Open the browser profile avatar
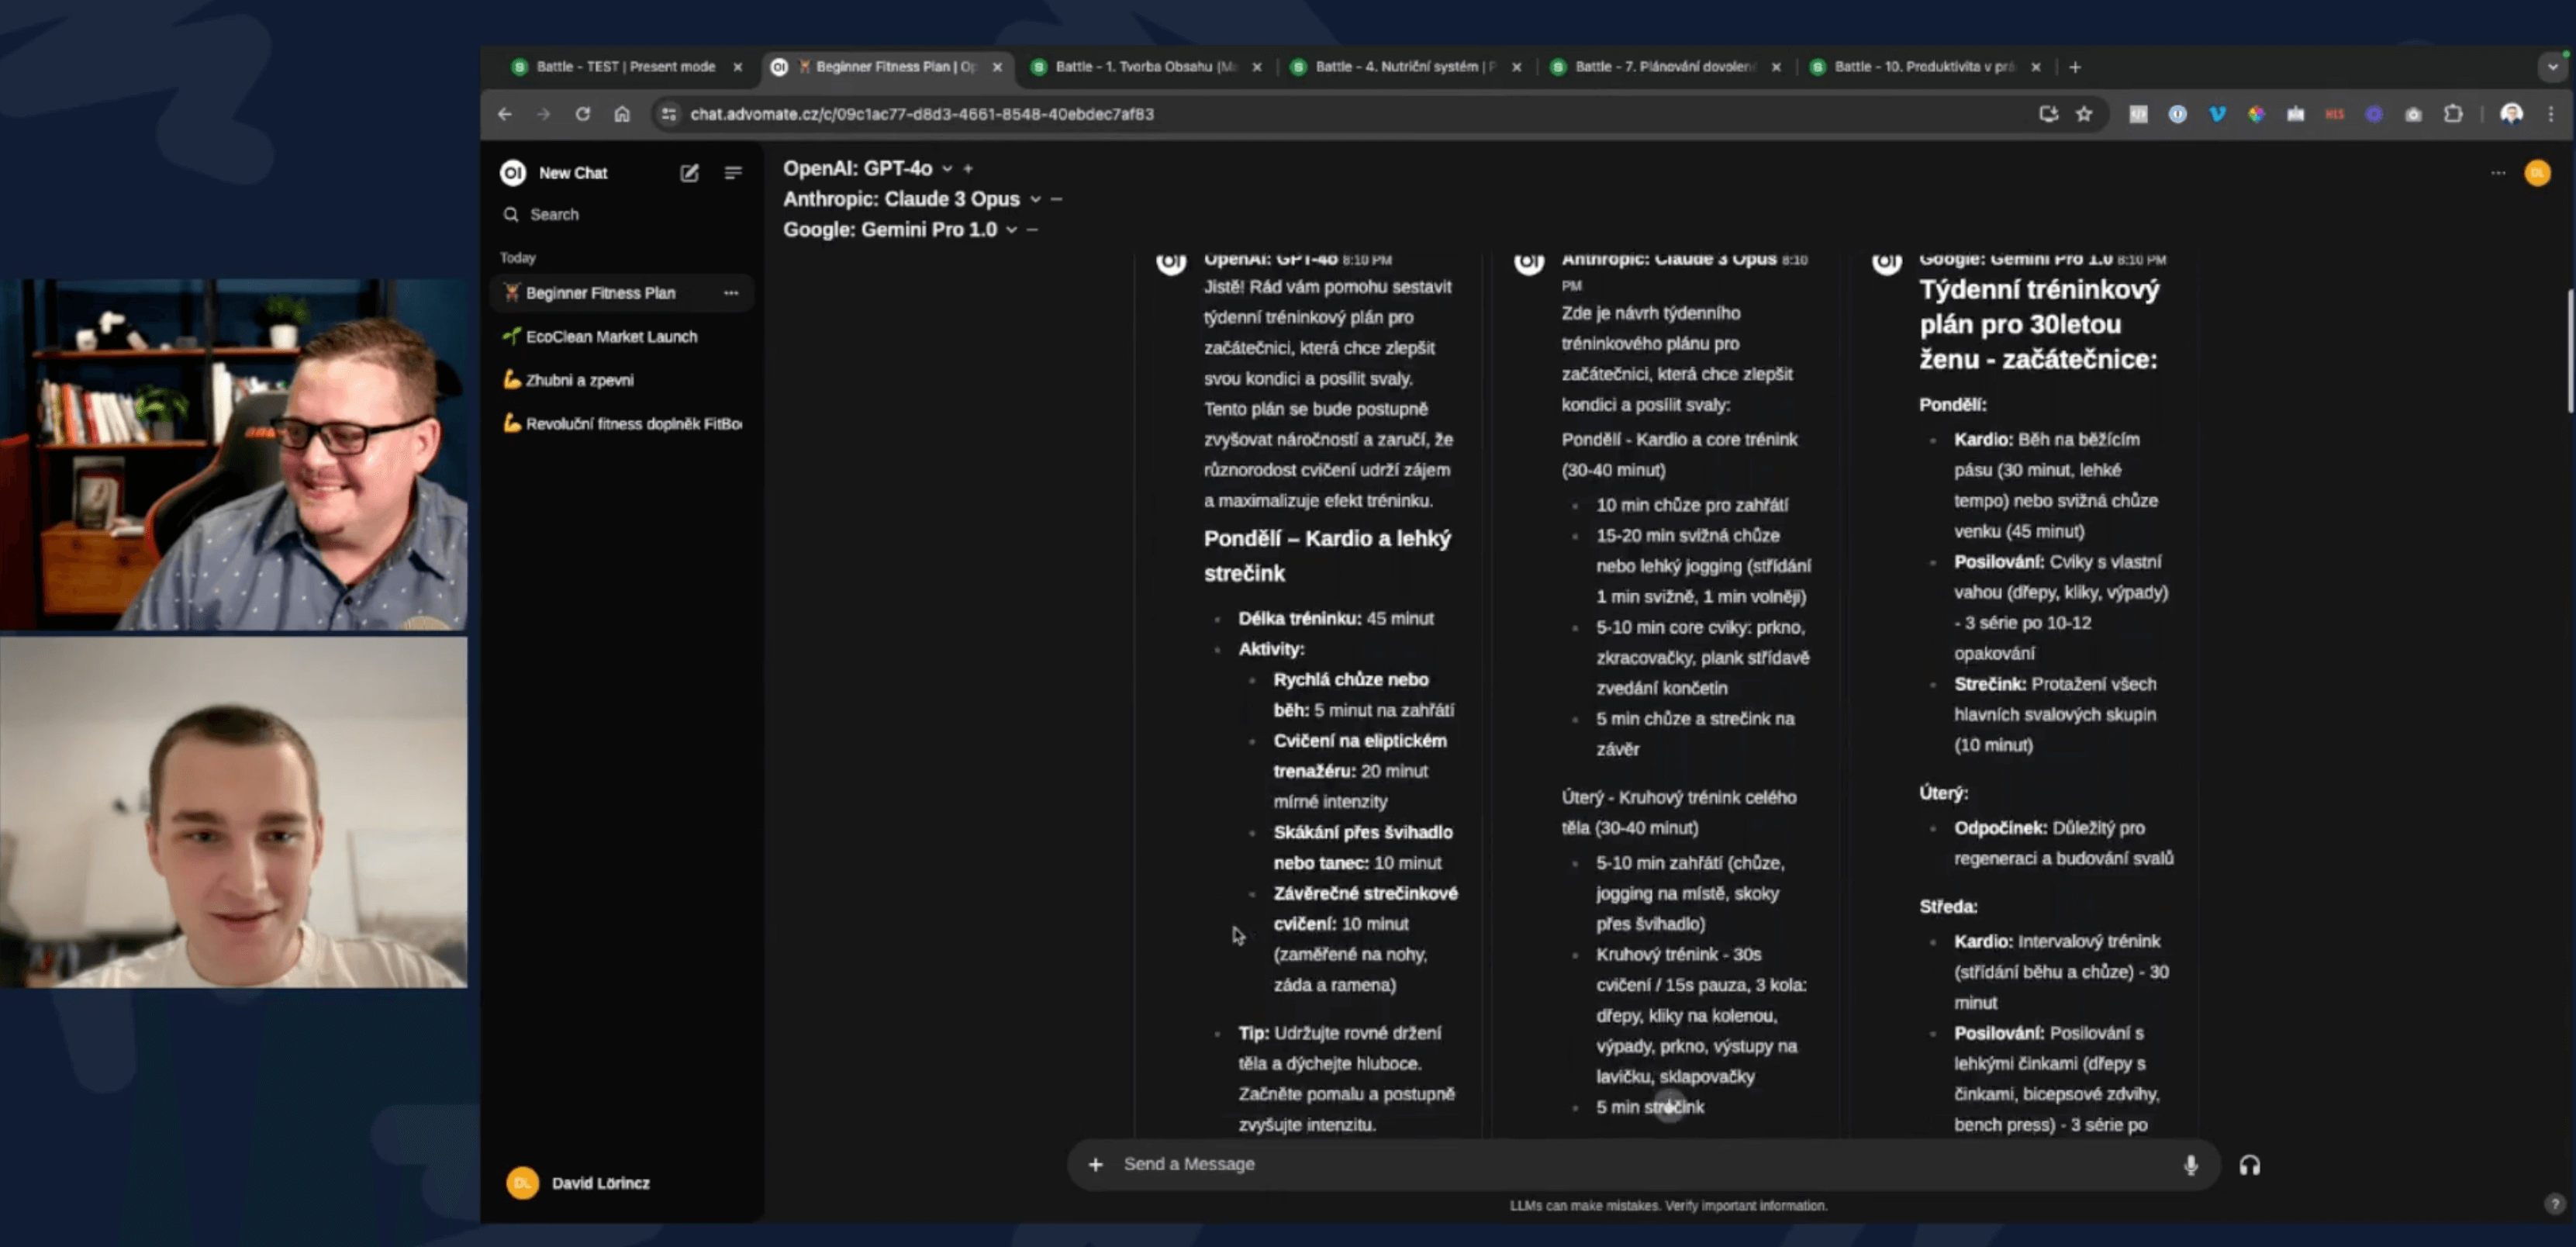 tap(2511, 114)
